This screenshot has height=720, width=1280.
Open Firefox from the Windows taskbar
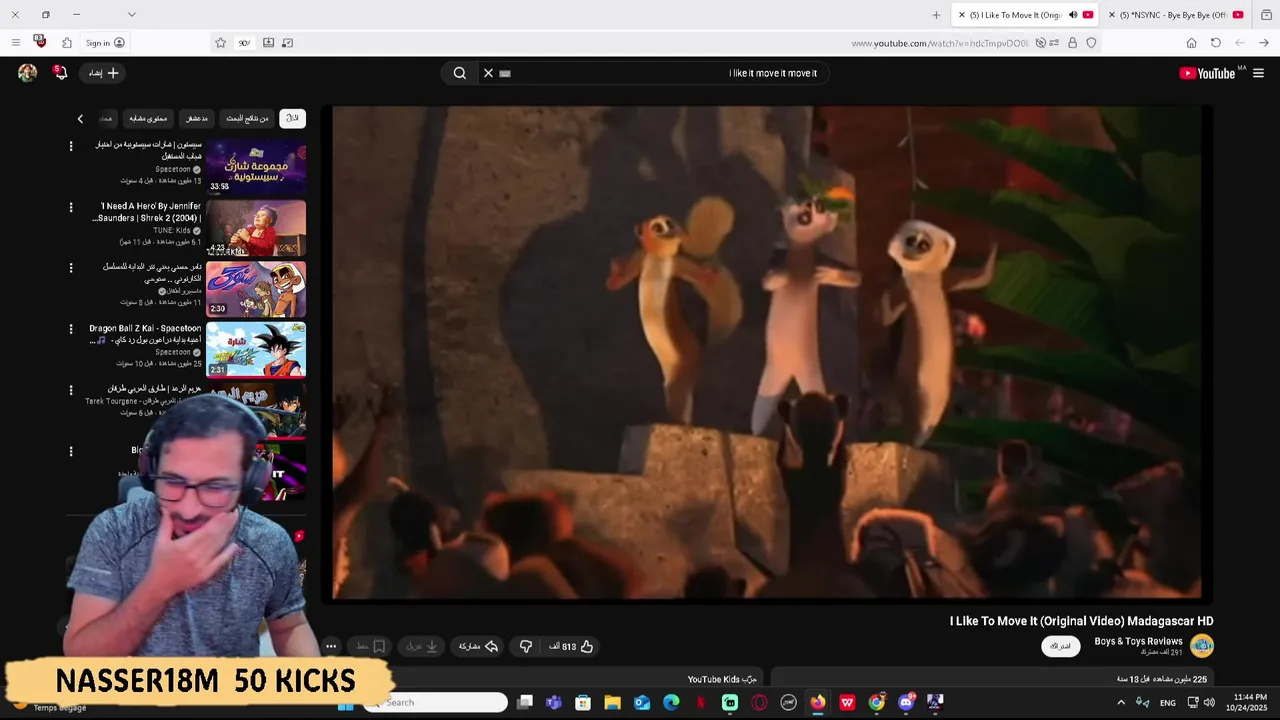(818, 702)
